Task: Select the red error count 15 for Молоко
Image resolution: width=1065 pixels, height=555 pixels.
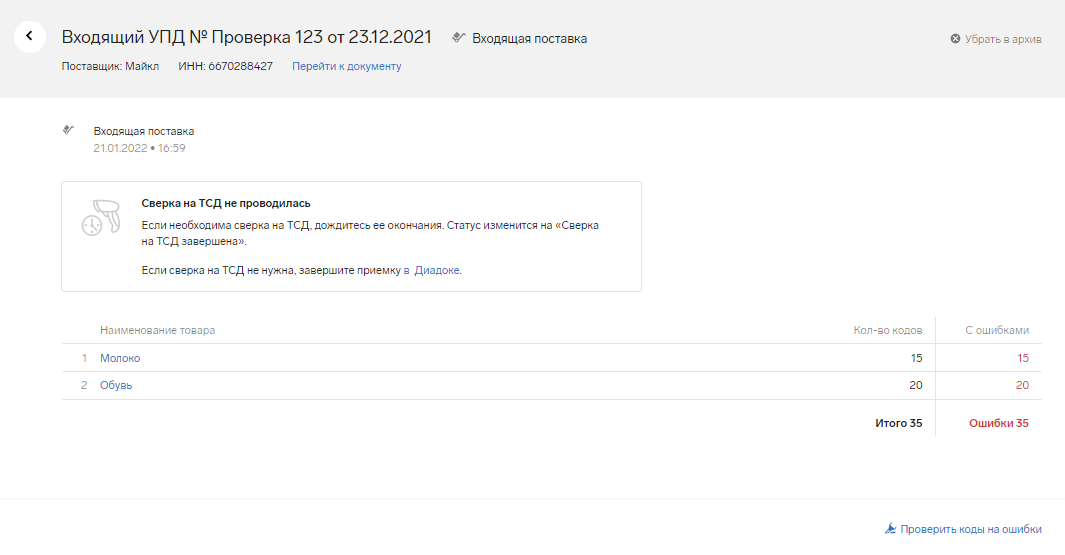Action: (x=1021, y=358)
